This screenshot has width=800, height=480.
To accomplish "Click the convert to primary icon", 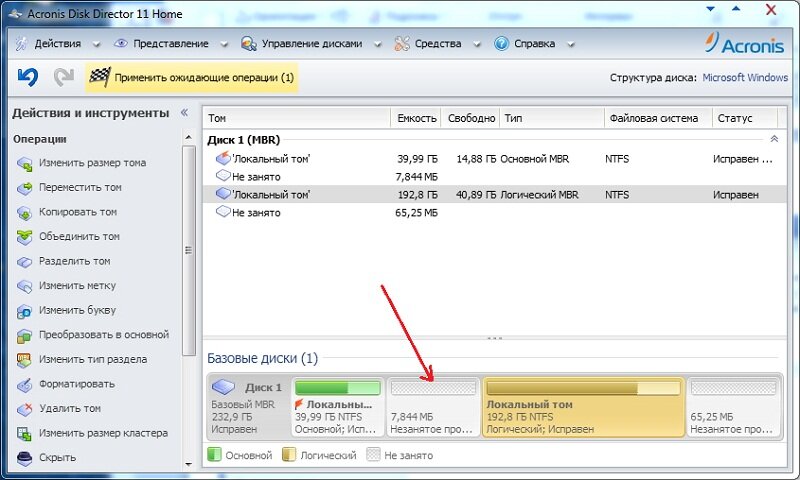I will pyautogui.click(x=24, y=336).
